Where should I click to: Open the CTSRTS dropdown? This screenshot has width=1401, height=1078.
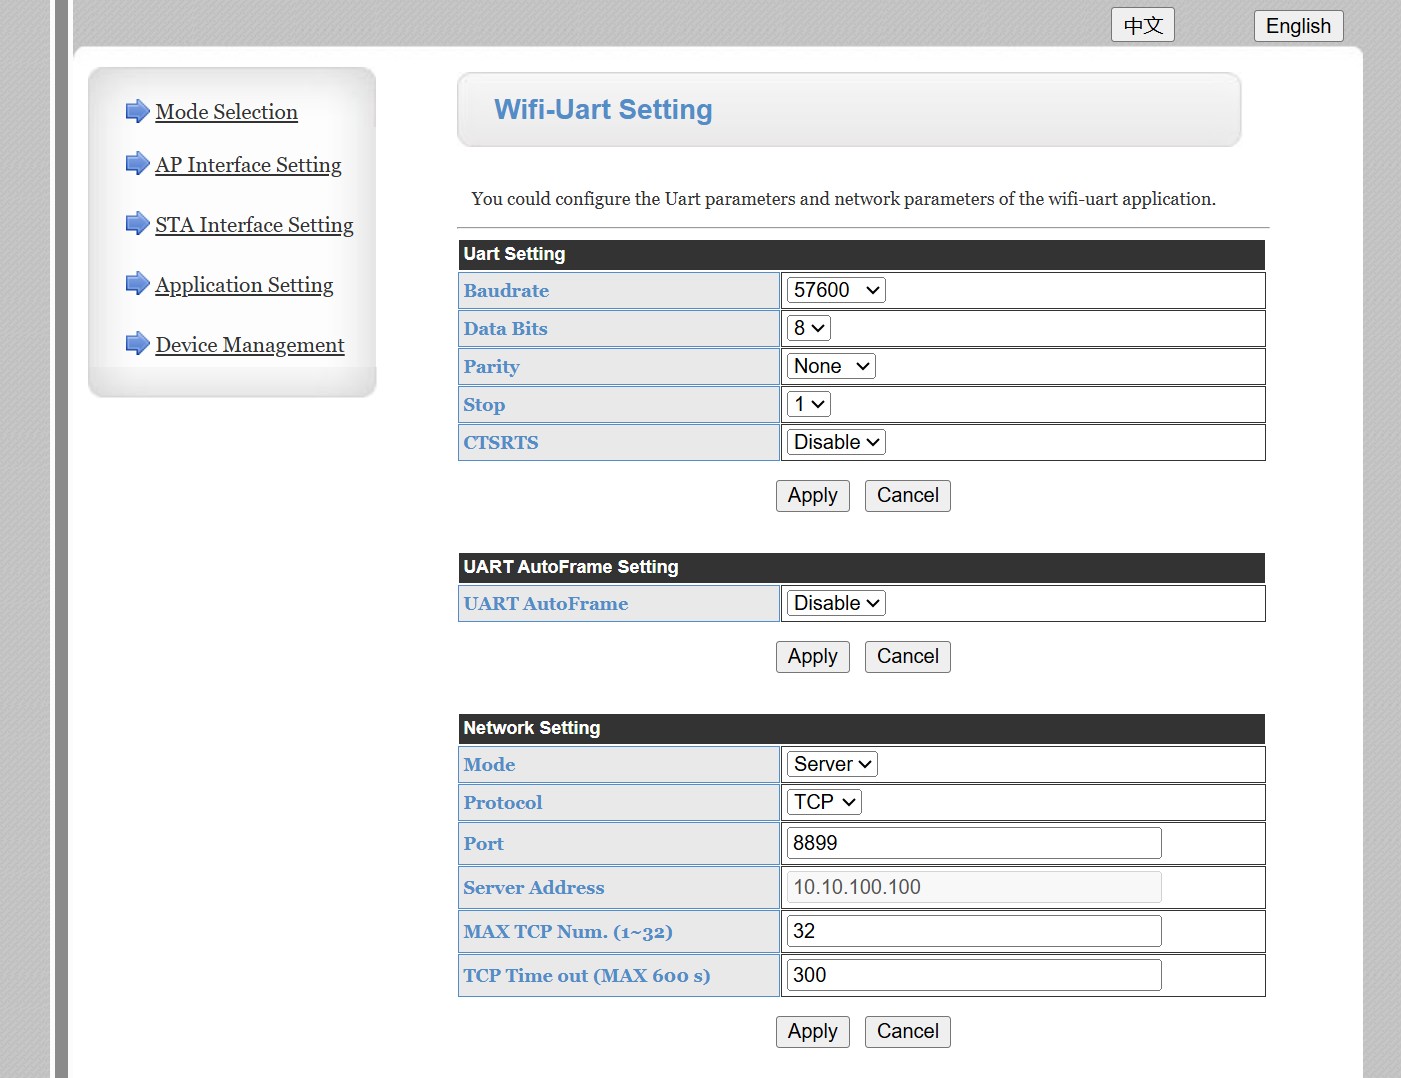[x=835, y=442]
